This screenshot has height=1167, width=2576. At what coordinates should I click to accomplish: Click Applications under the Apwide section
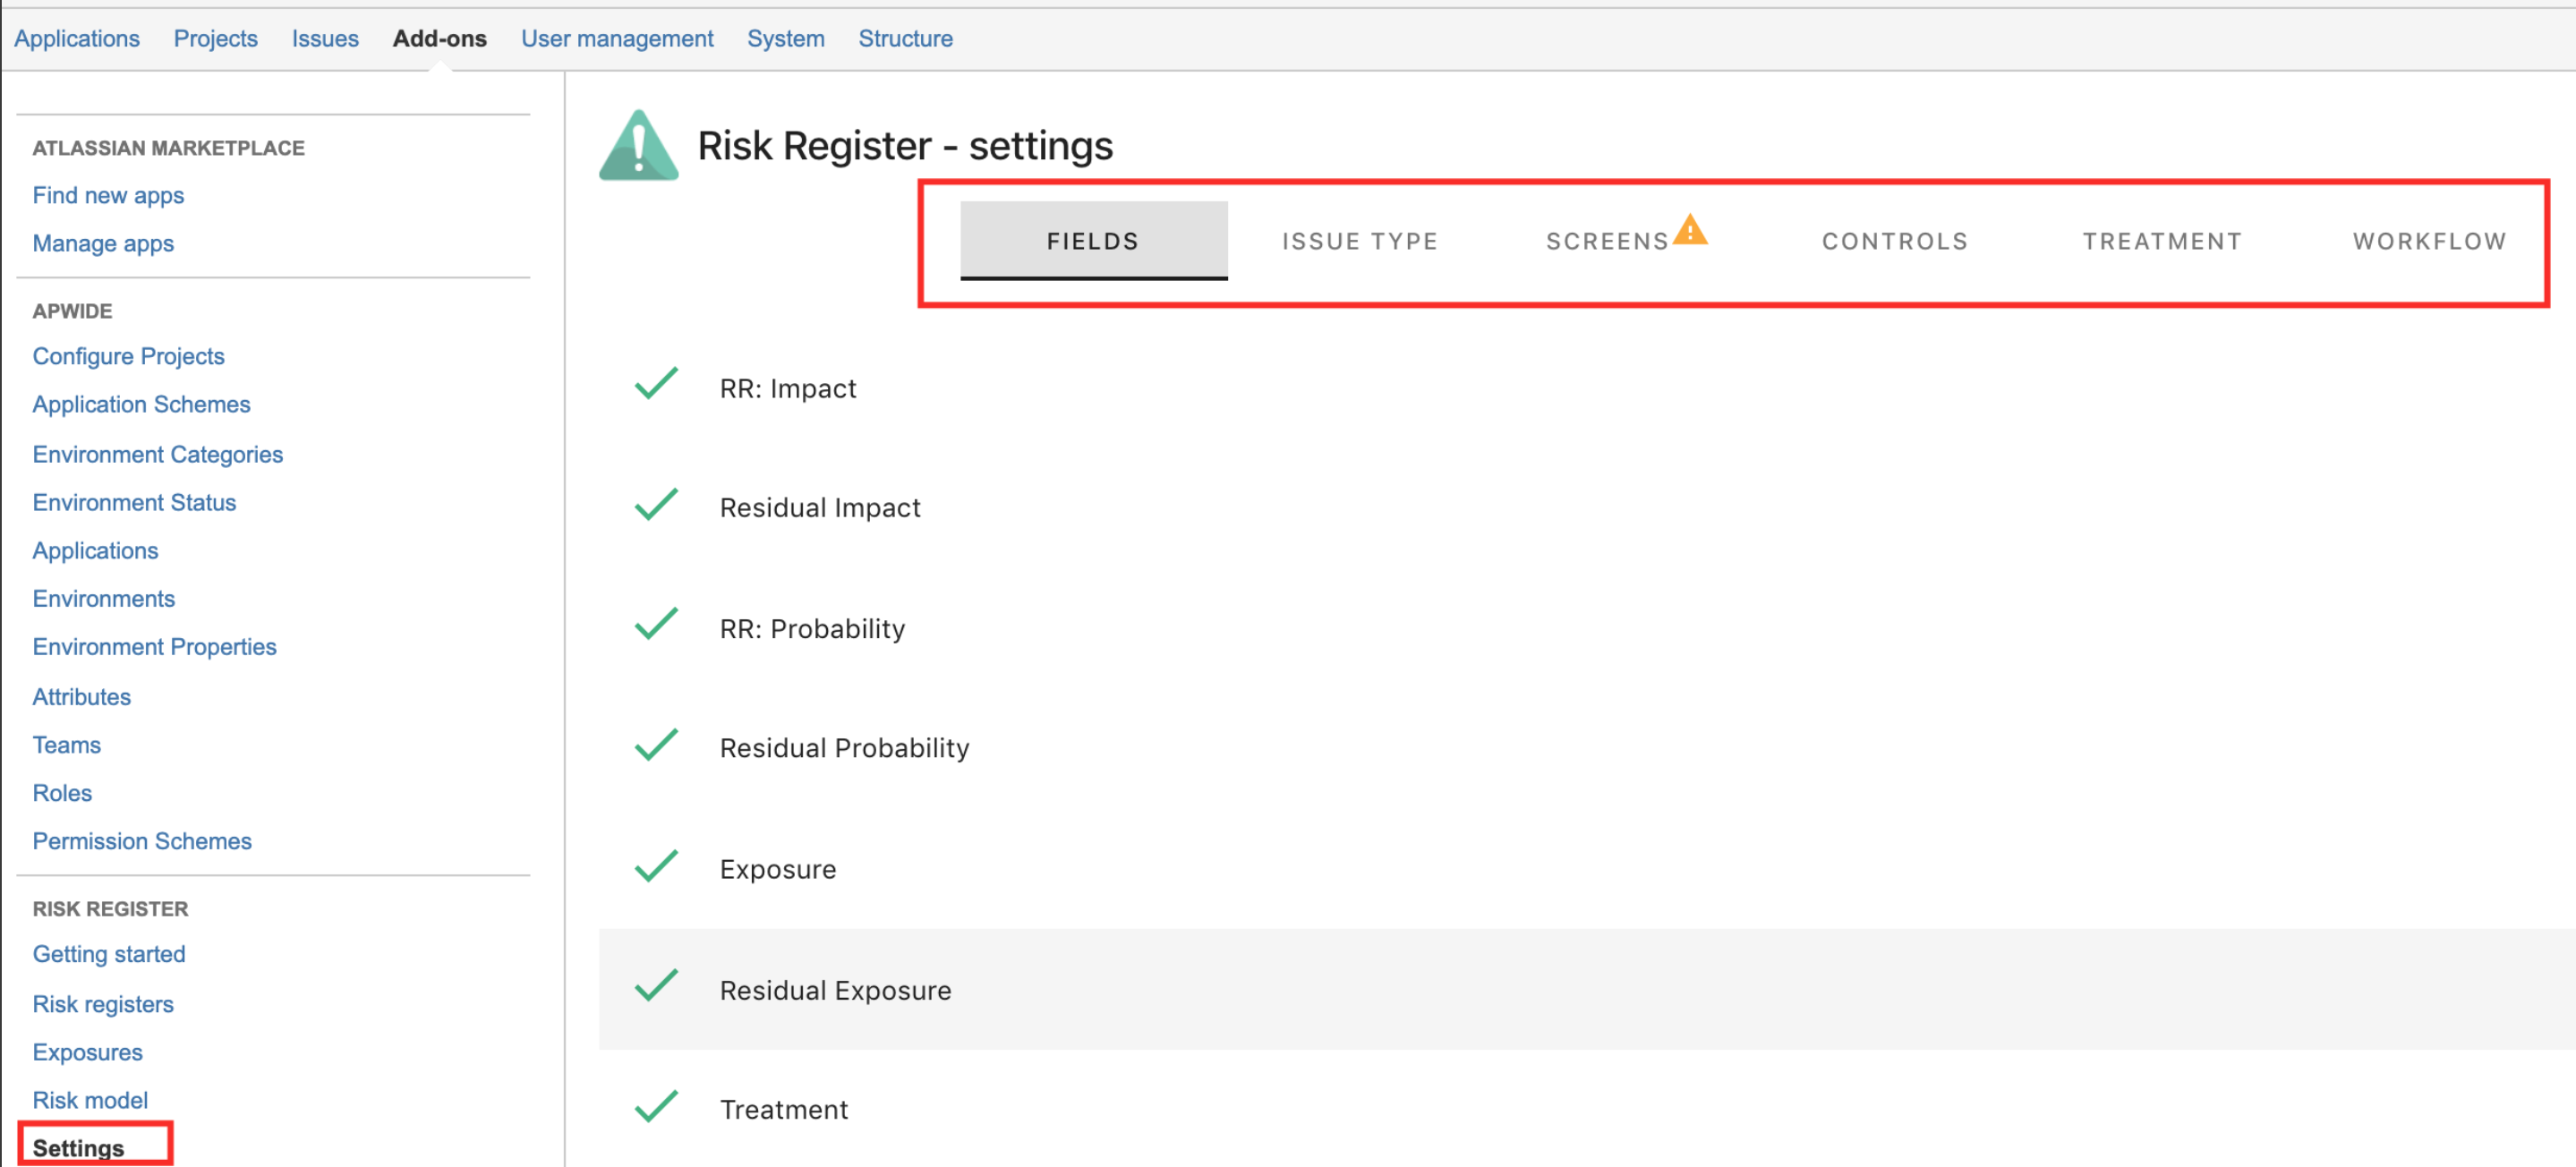pyautogui.click(x=95, y=550)
